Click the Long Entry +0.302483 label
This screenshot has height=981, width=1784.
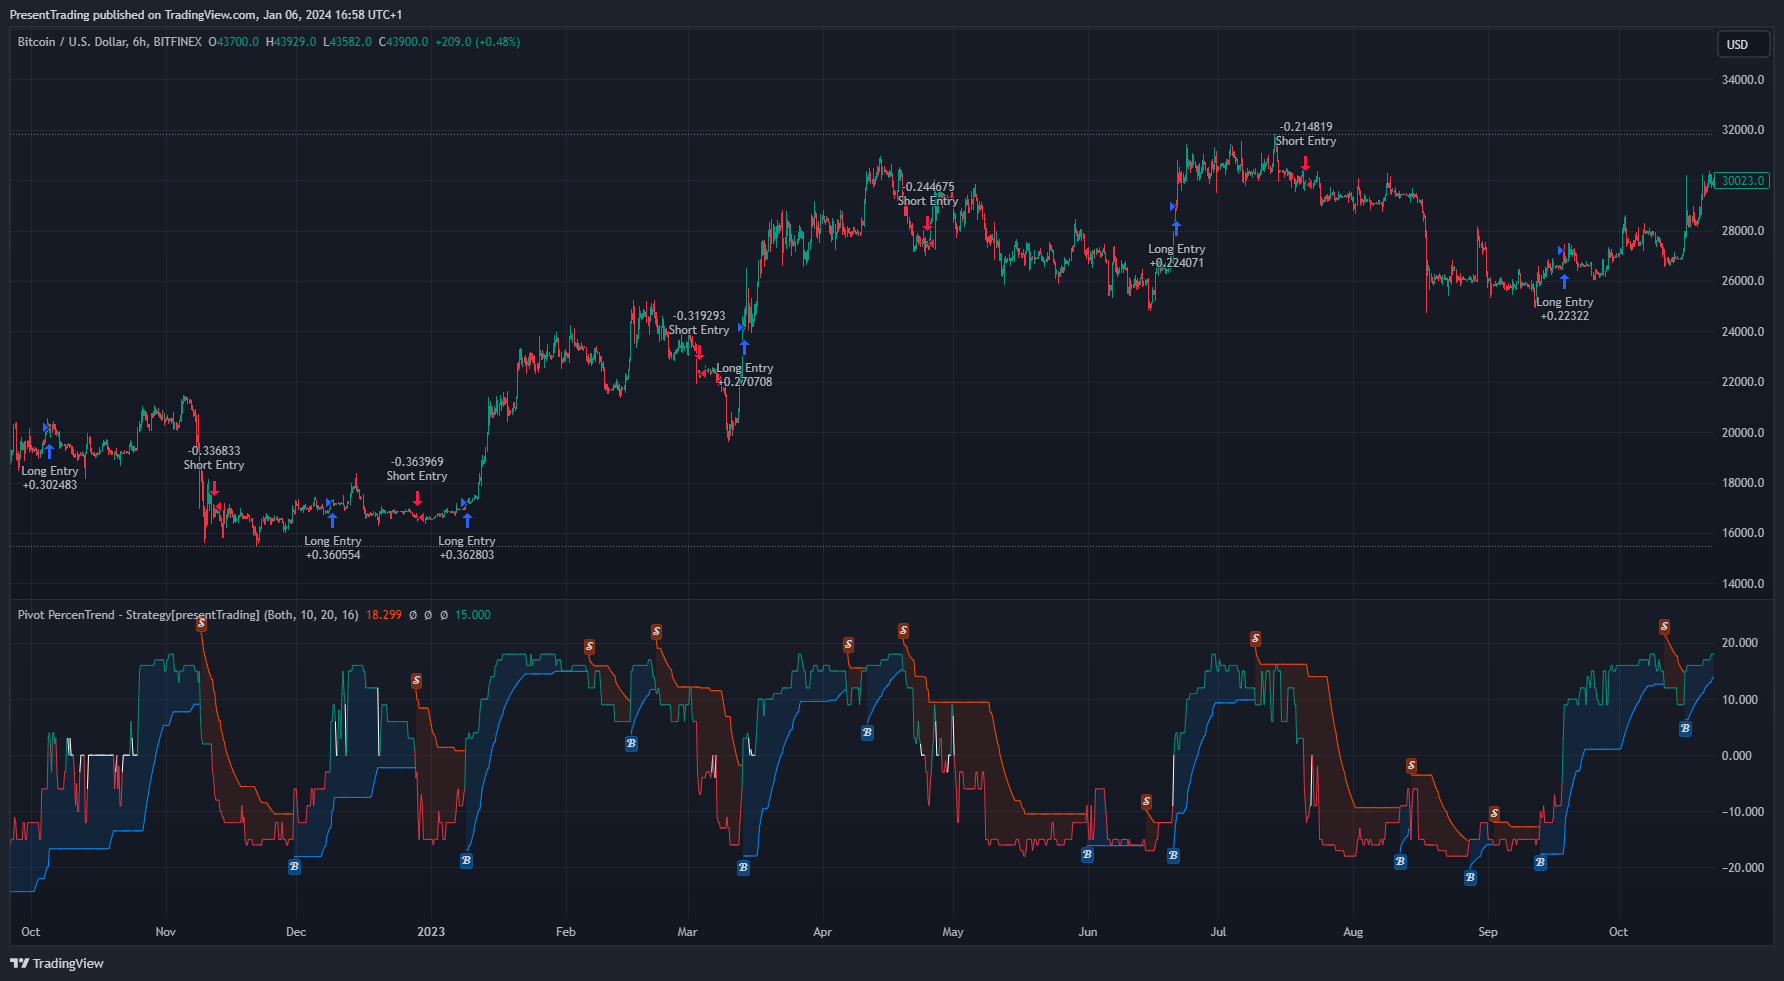pyautogui.click(x=50, y=478)
